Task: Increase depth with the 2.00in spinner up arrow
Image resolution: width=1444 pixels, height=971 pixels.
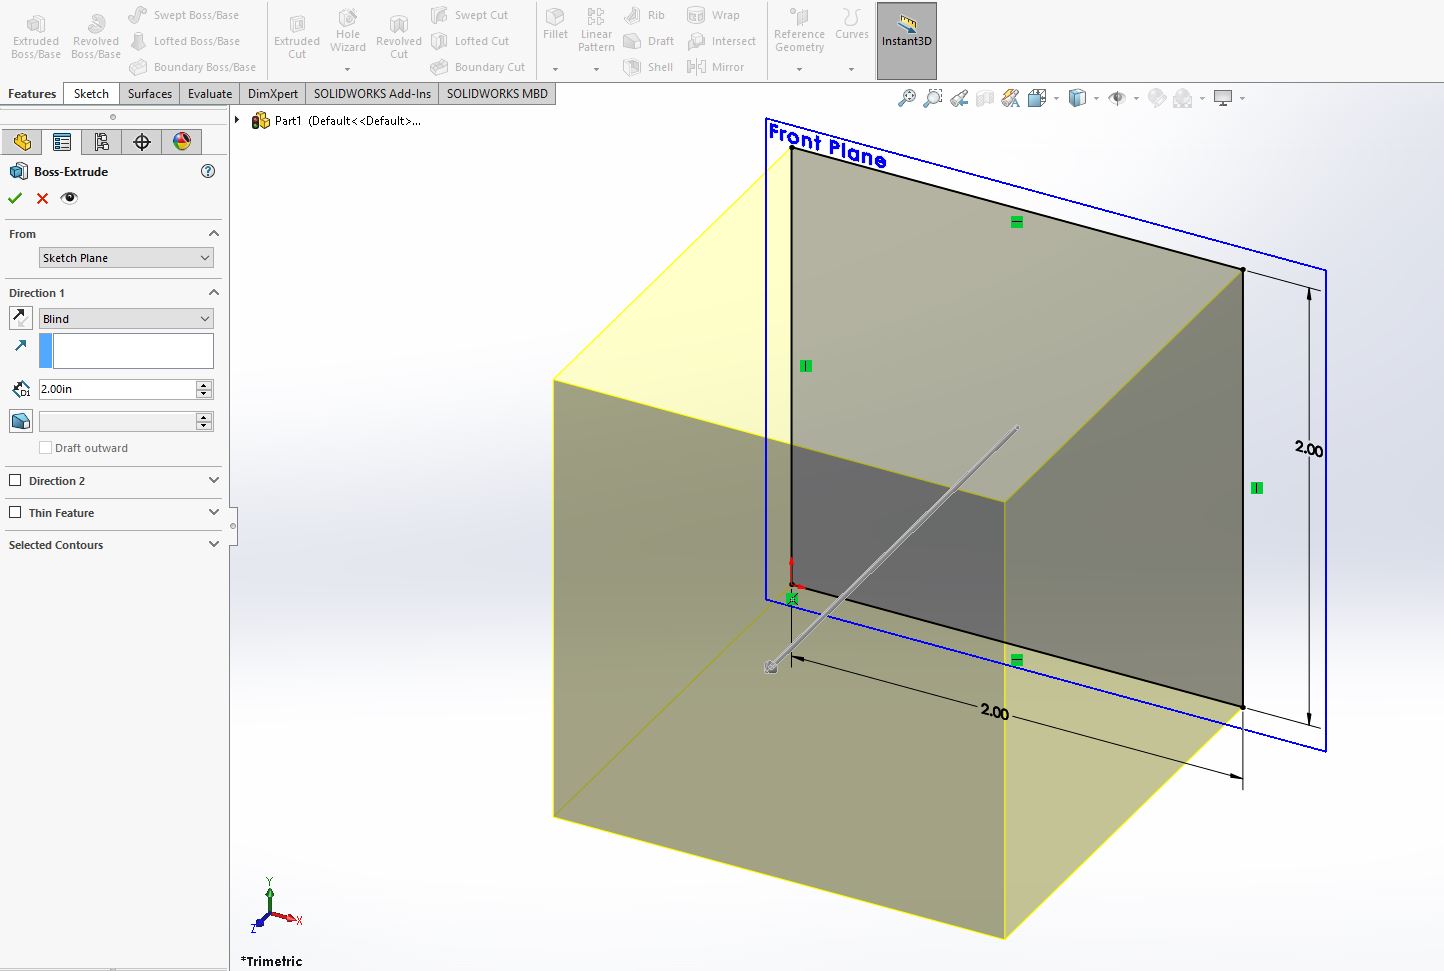Action: [x=204, y=384]
